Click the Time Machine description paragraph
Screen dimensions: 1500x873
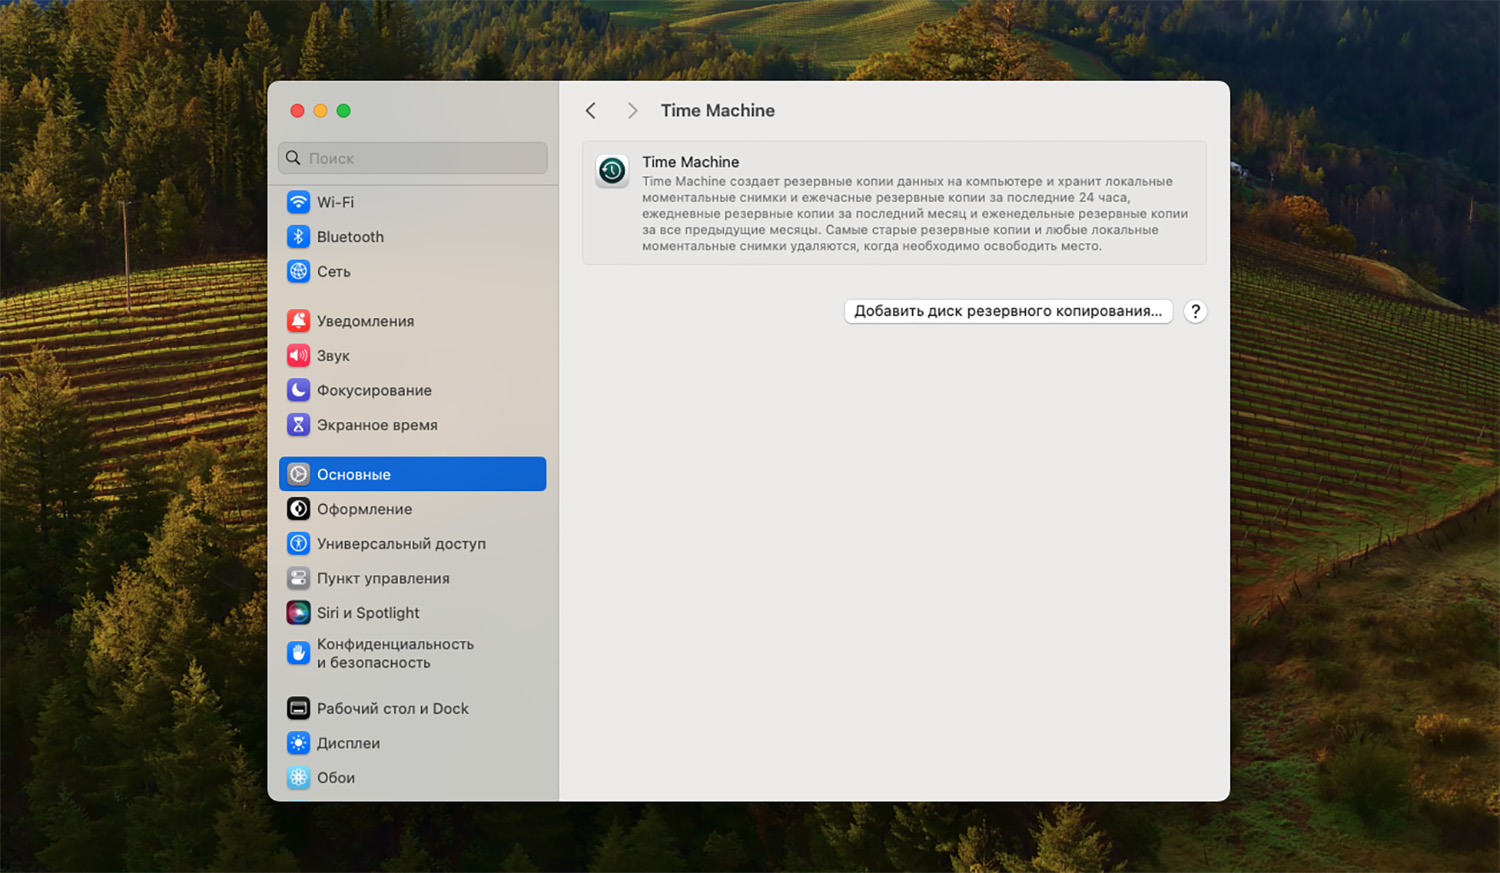915,214
